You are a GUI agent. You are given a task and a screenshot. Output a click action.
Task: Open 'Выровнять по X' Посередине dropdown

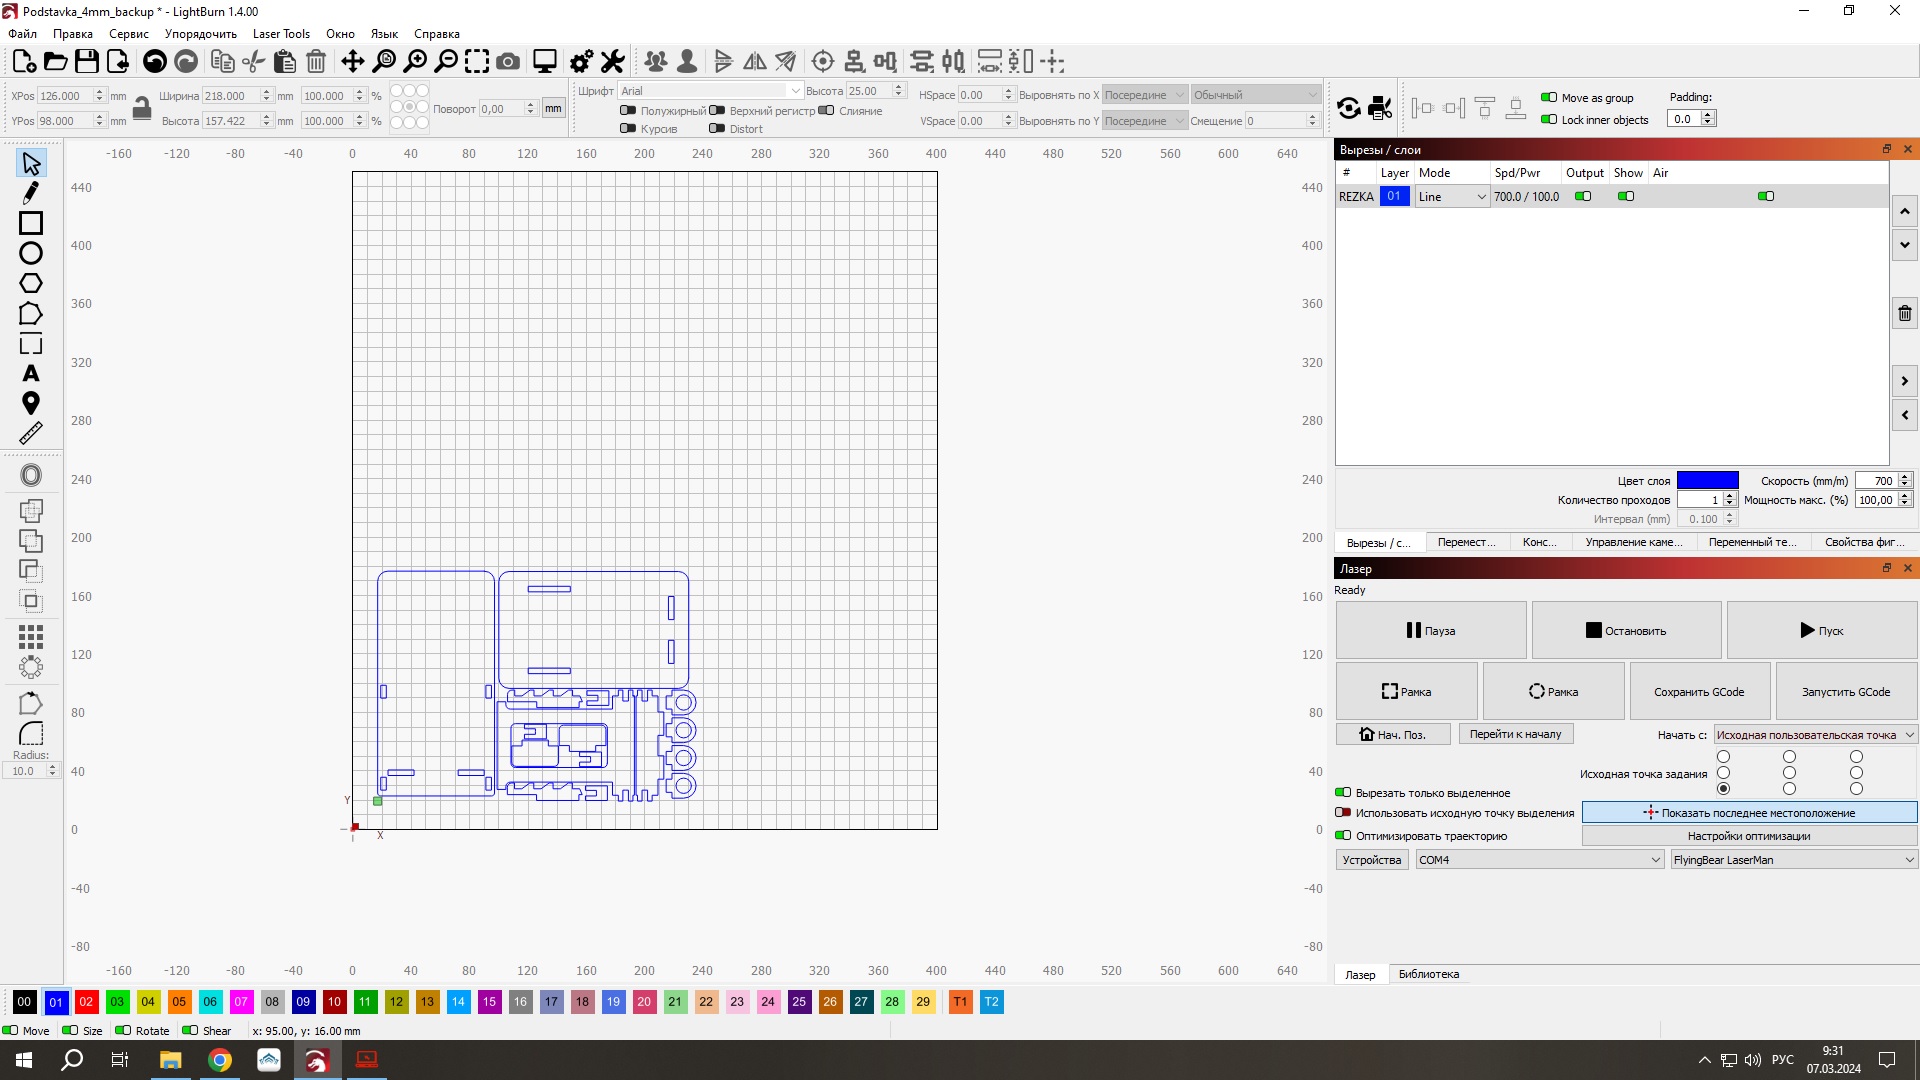click(1145, 95)
